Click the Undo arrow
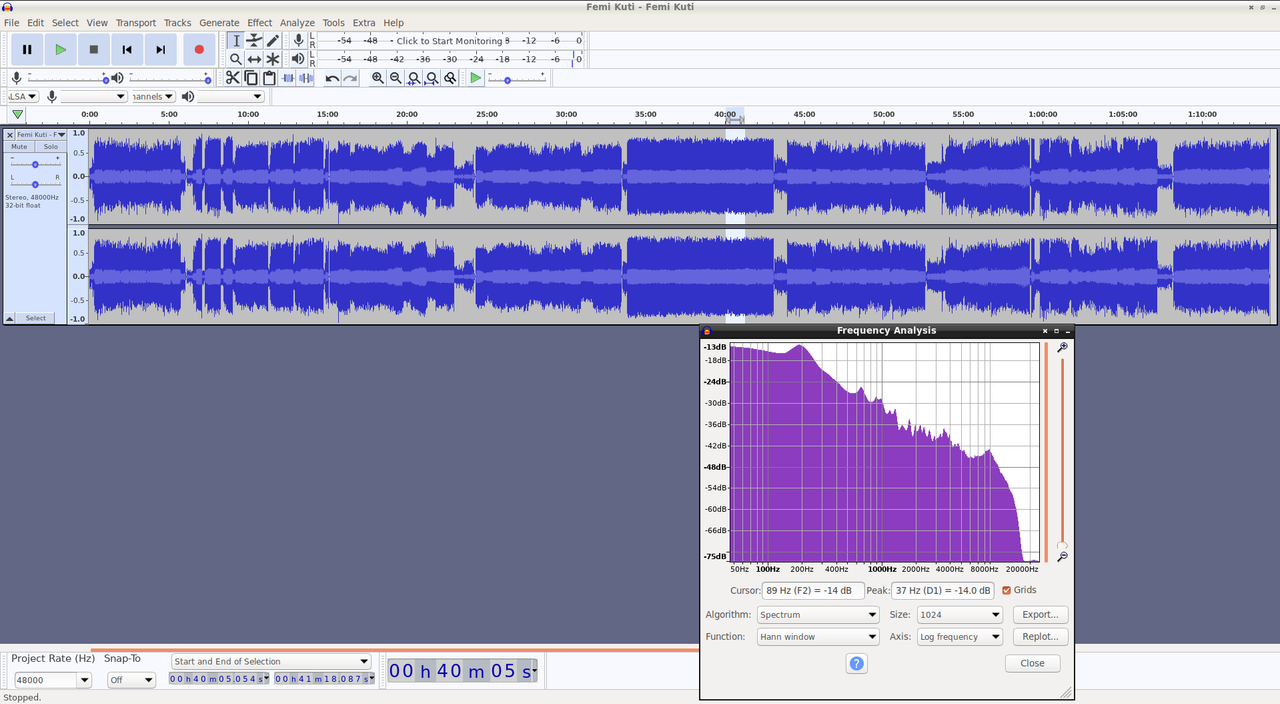The width and height of the screenshot is (1280, 704). 332,78
